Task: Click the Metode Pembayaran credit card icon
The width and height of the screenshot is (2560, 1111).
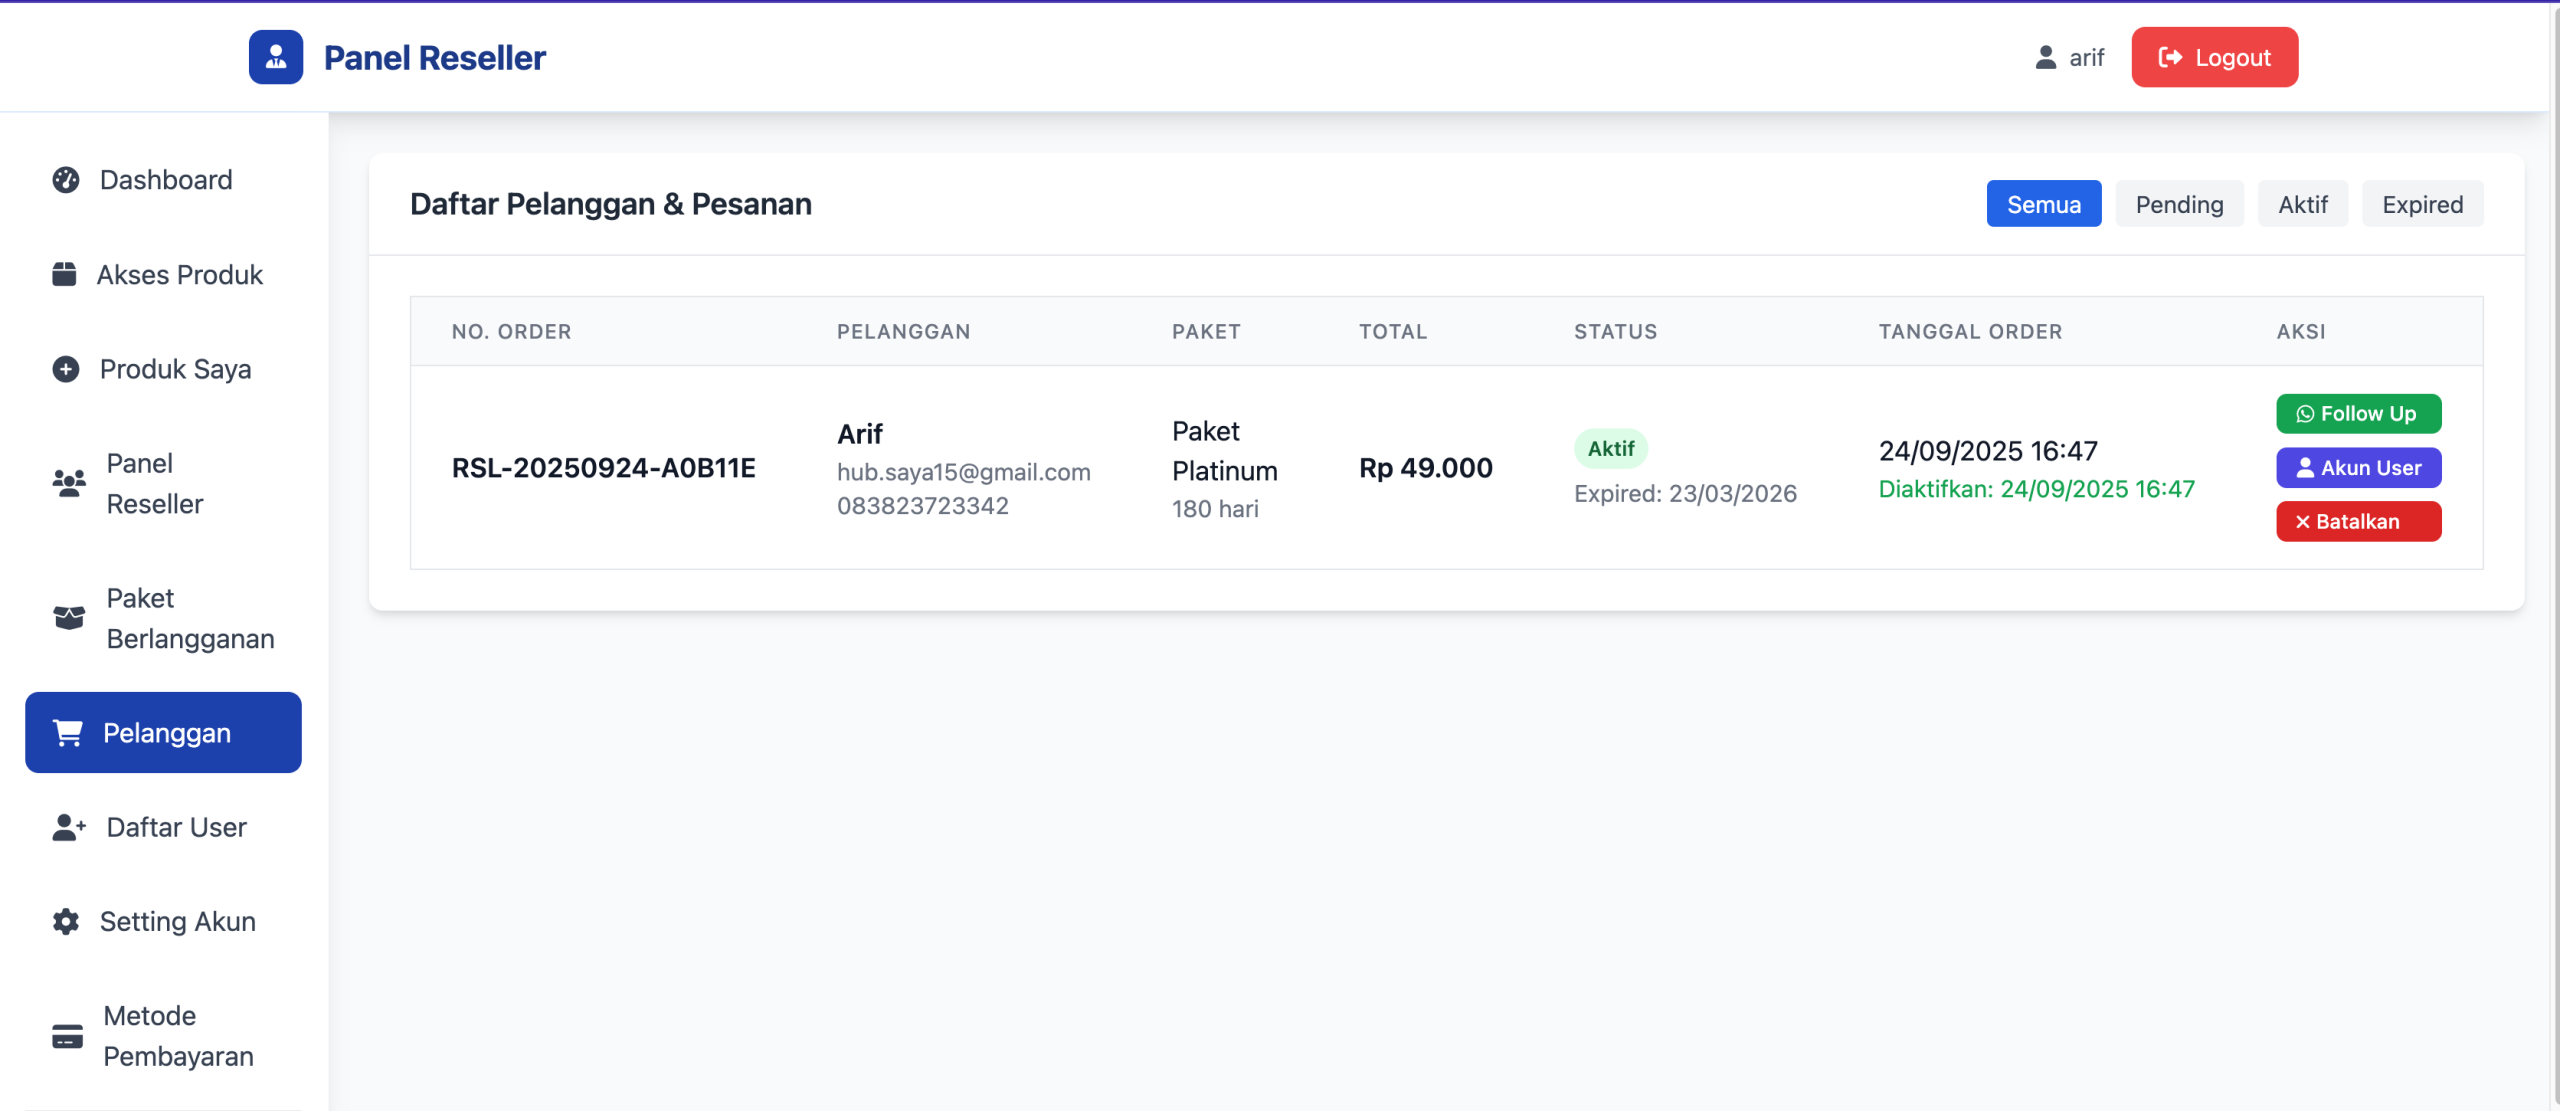Action: (x=67, y=1036)
